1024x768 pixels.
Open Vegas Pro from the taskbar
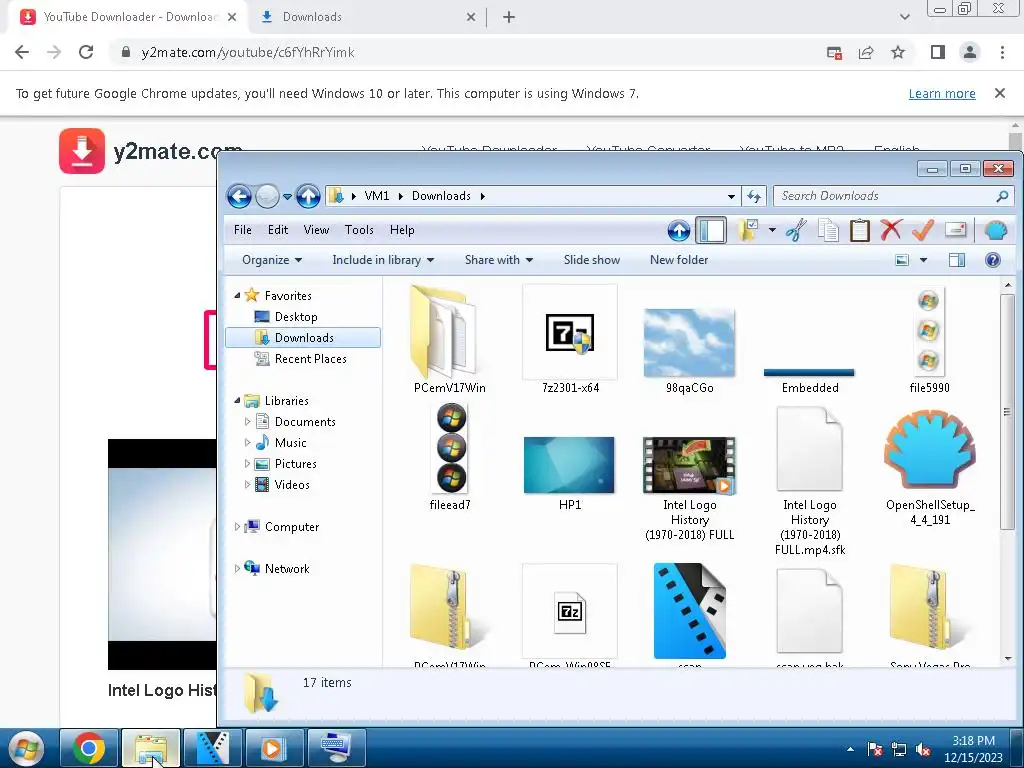point(212,748)
